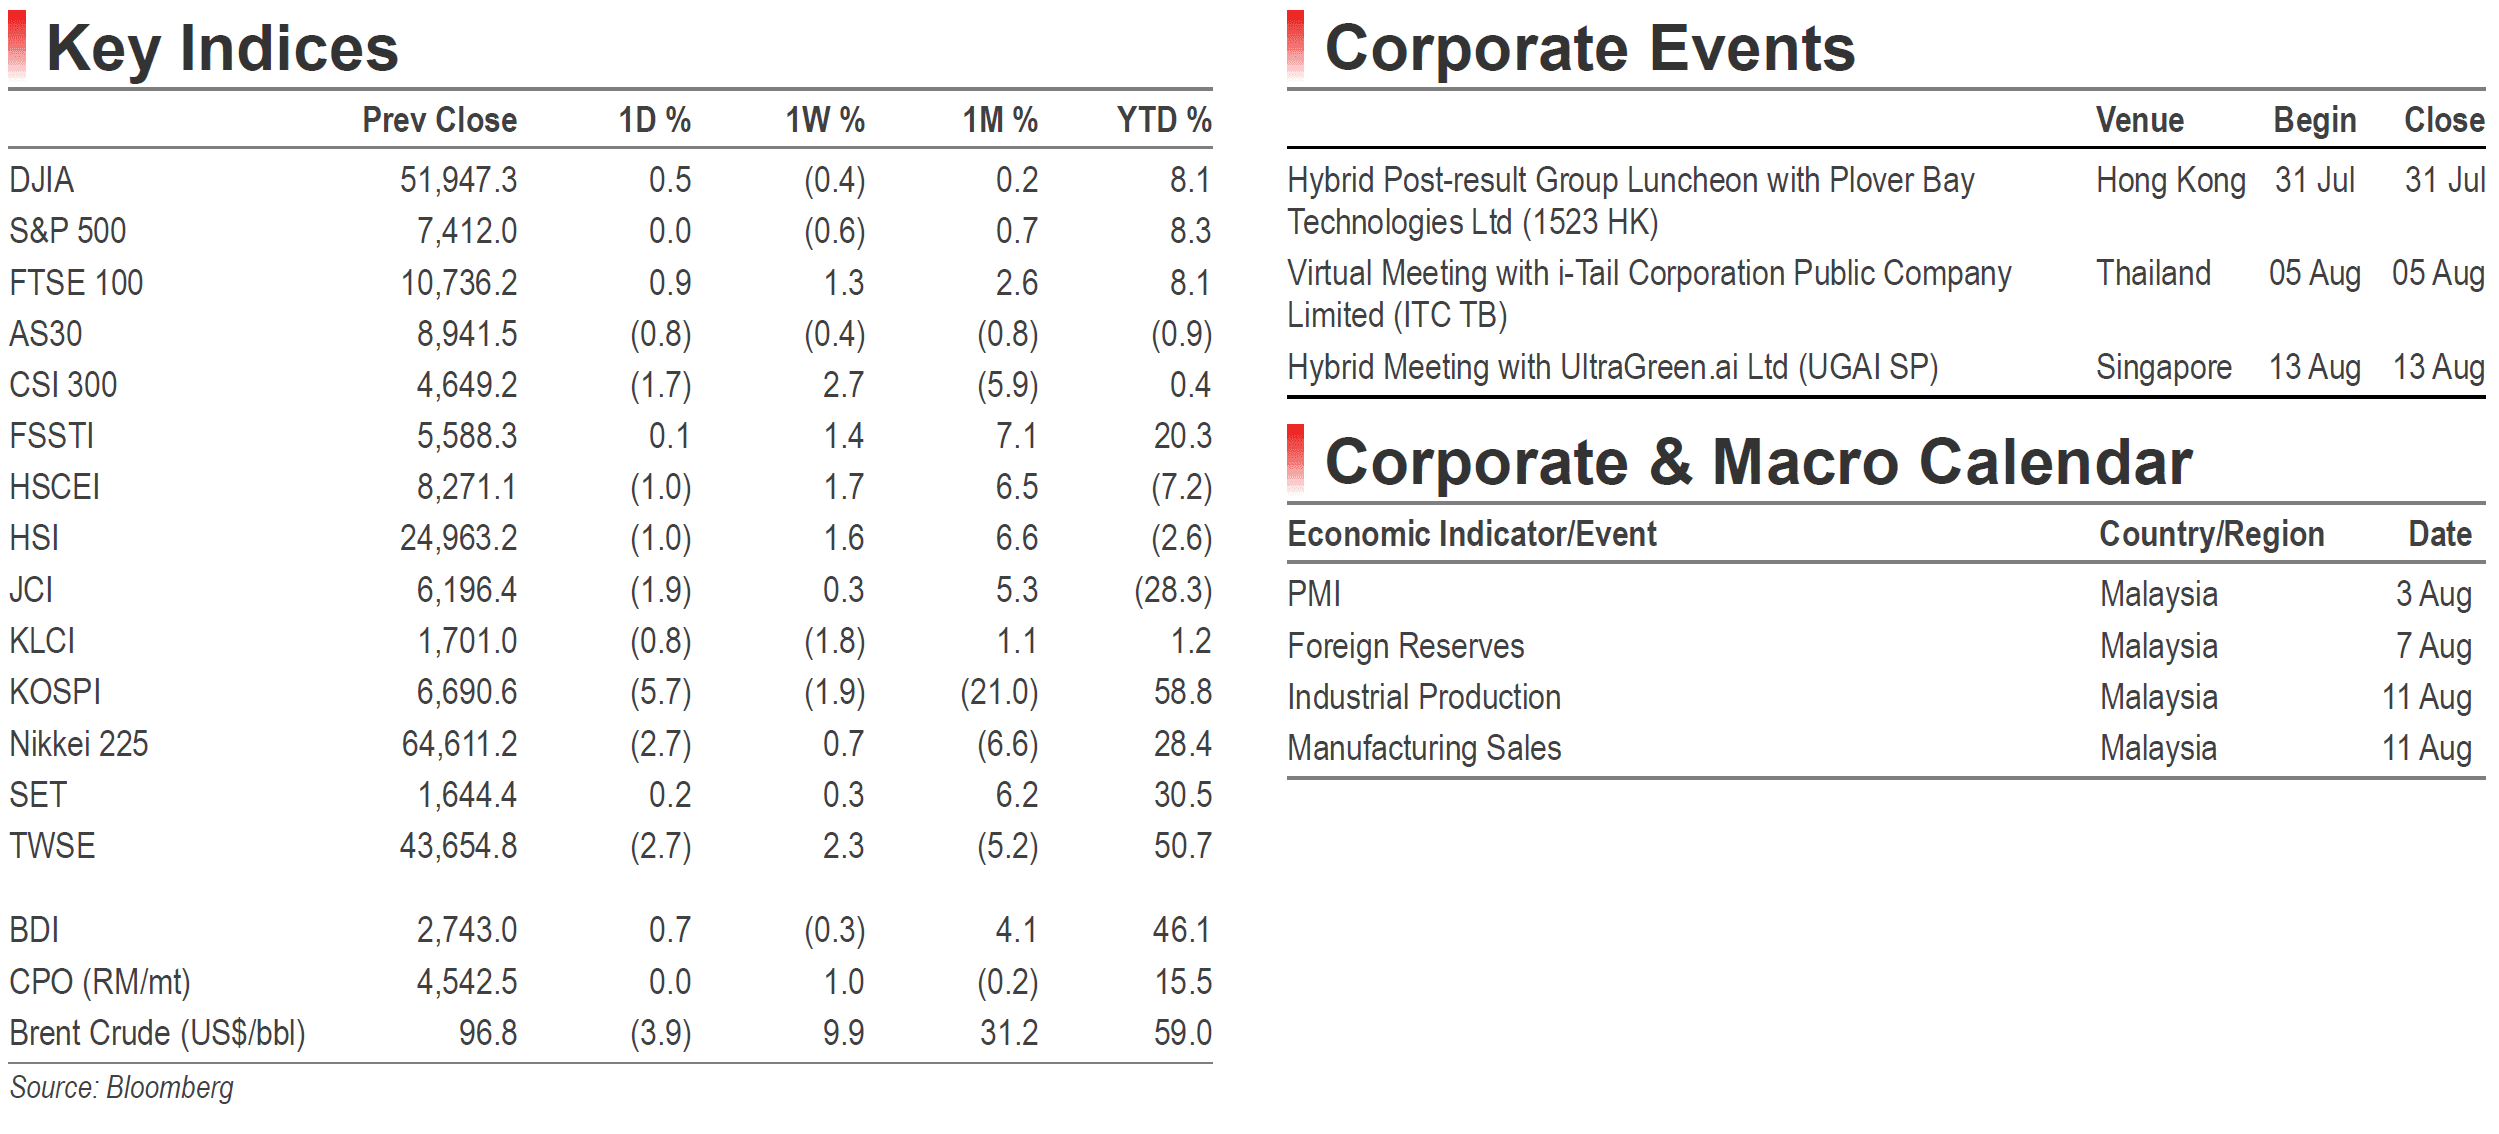This screenshot has height=1134, width=2499.
Task: Click the Key Indices heading
Action: [222, 47]
